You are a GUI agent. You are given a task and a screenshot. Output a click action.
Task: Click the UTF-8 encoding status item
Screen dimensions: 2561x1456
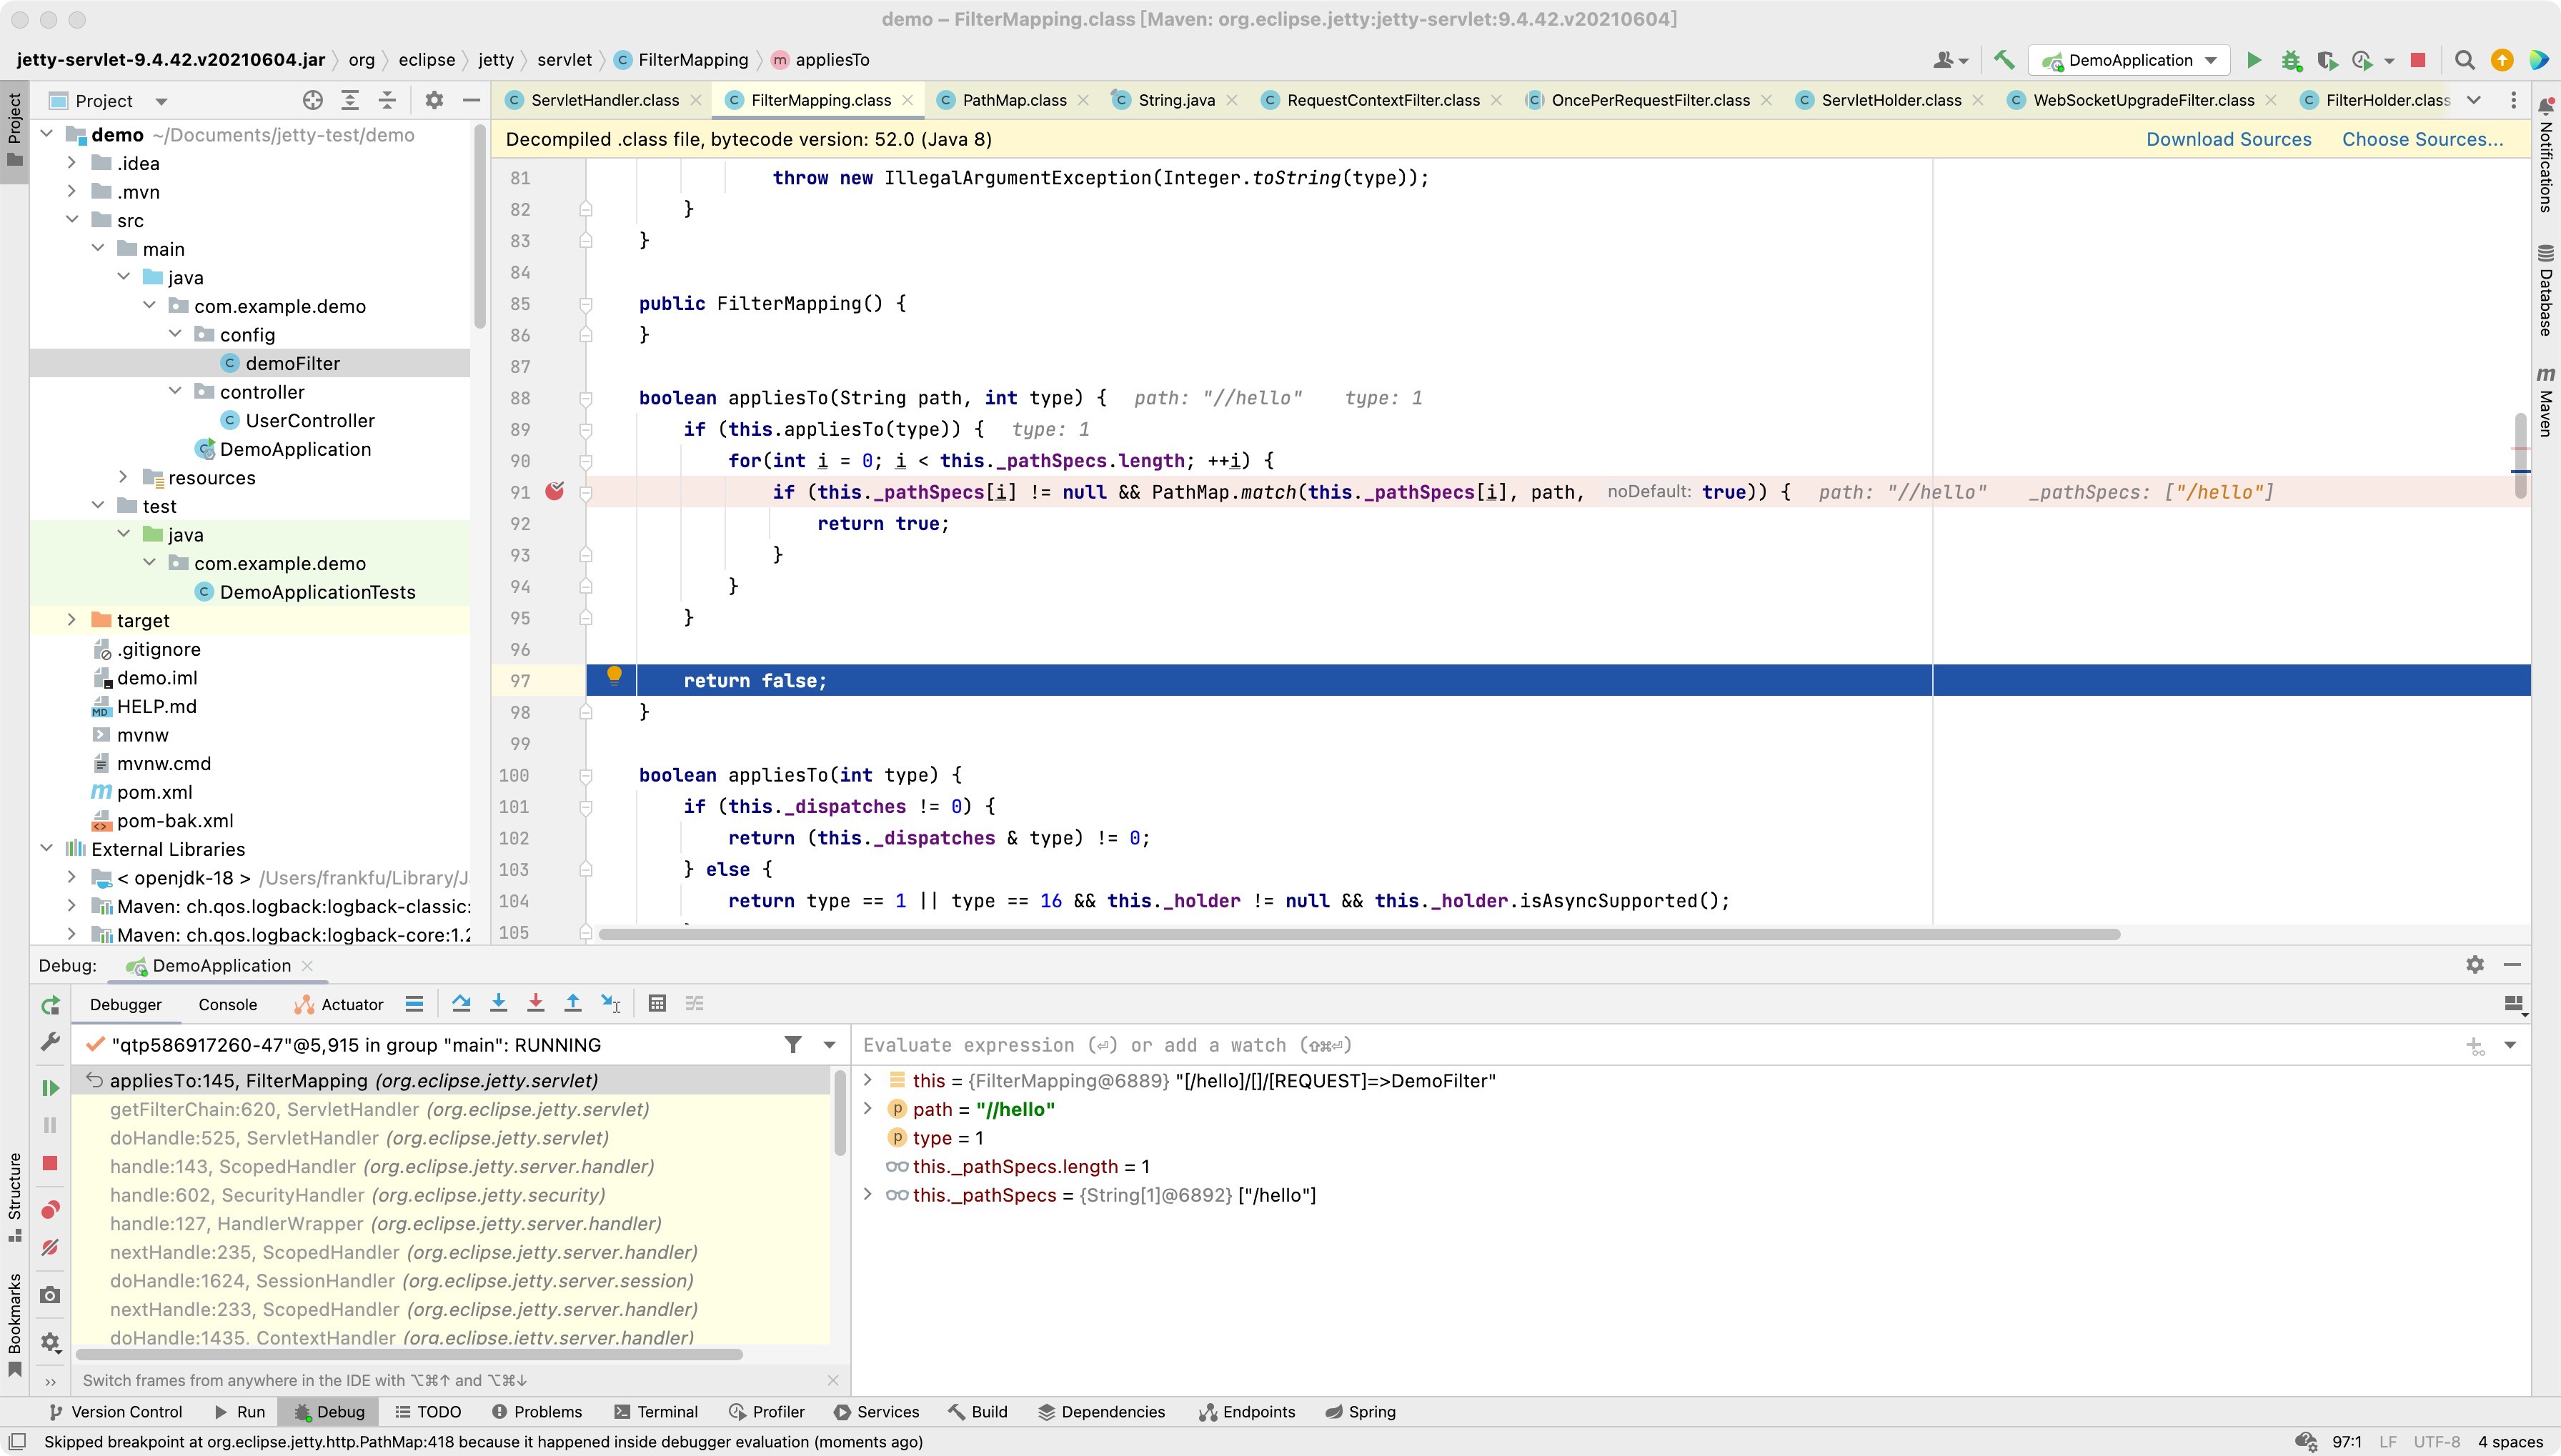[2437, 1441]
